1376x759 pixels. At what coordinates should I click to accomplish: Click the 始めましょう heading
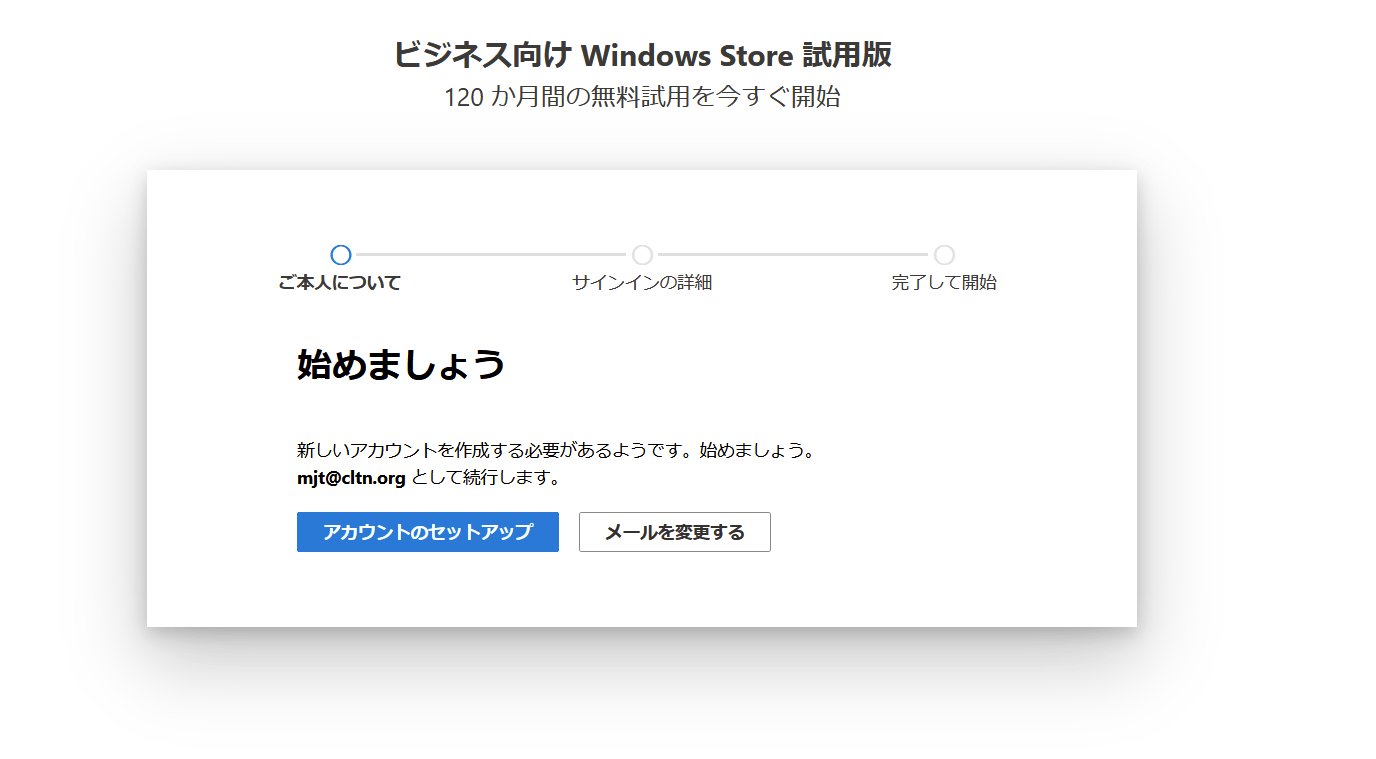tap(401, 365)
